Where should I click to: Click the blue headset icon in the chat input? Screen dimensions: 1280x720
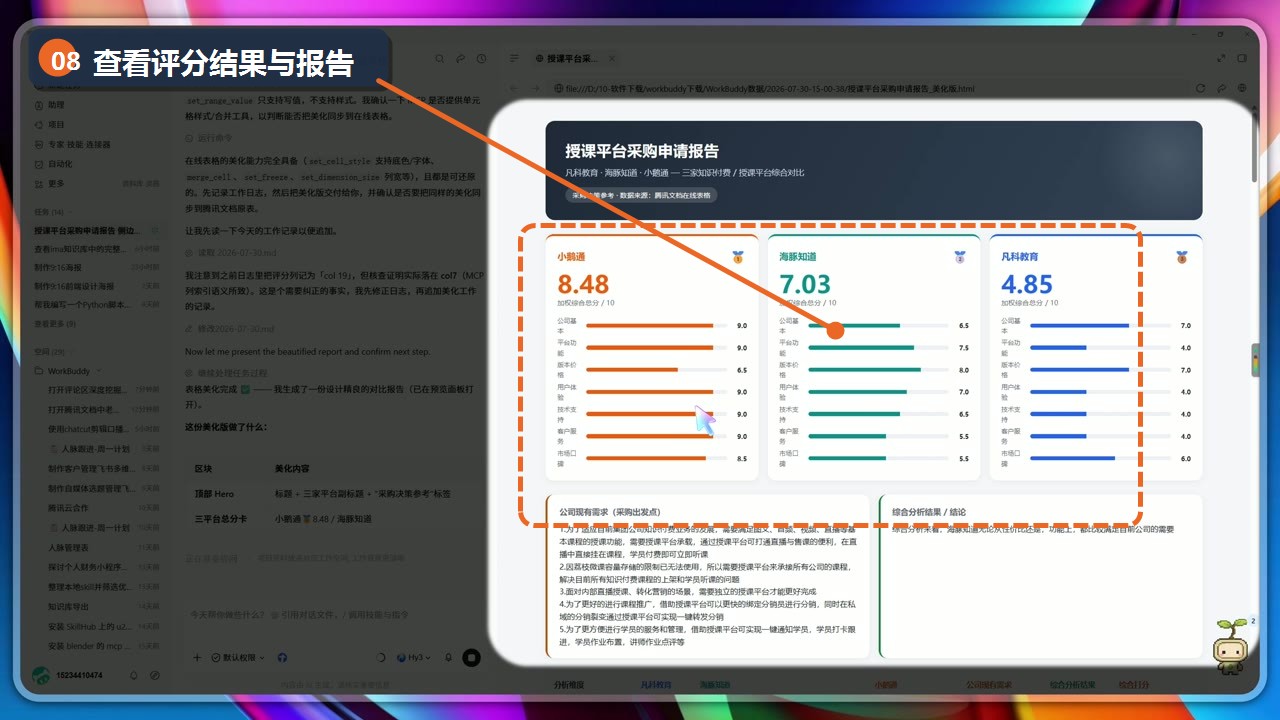click(282, 658)
